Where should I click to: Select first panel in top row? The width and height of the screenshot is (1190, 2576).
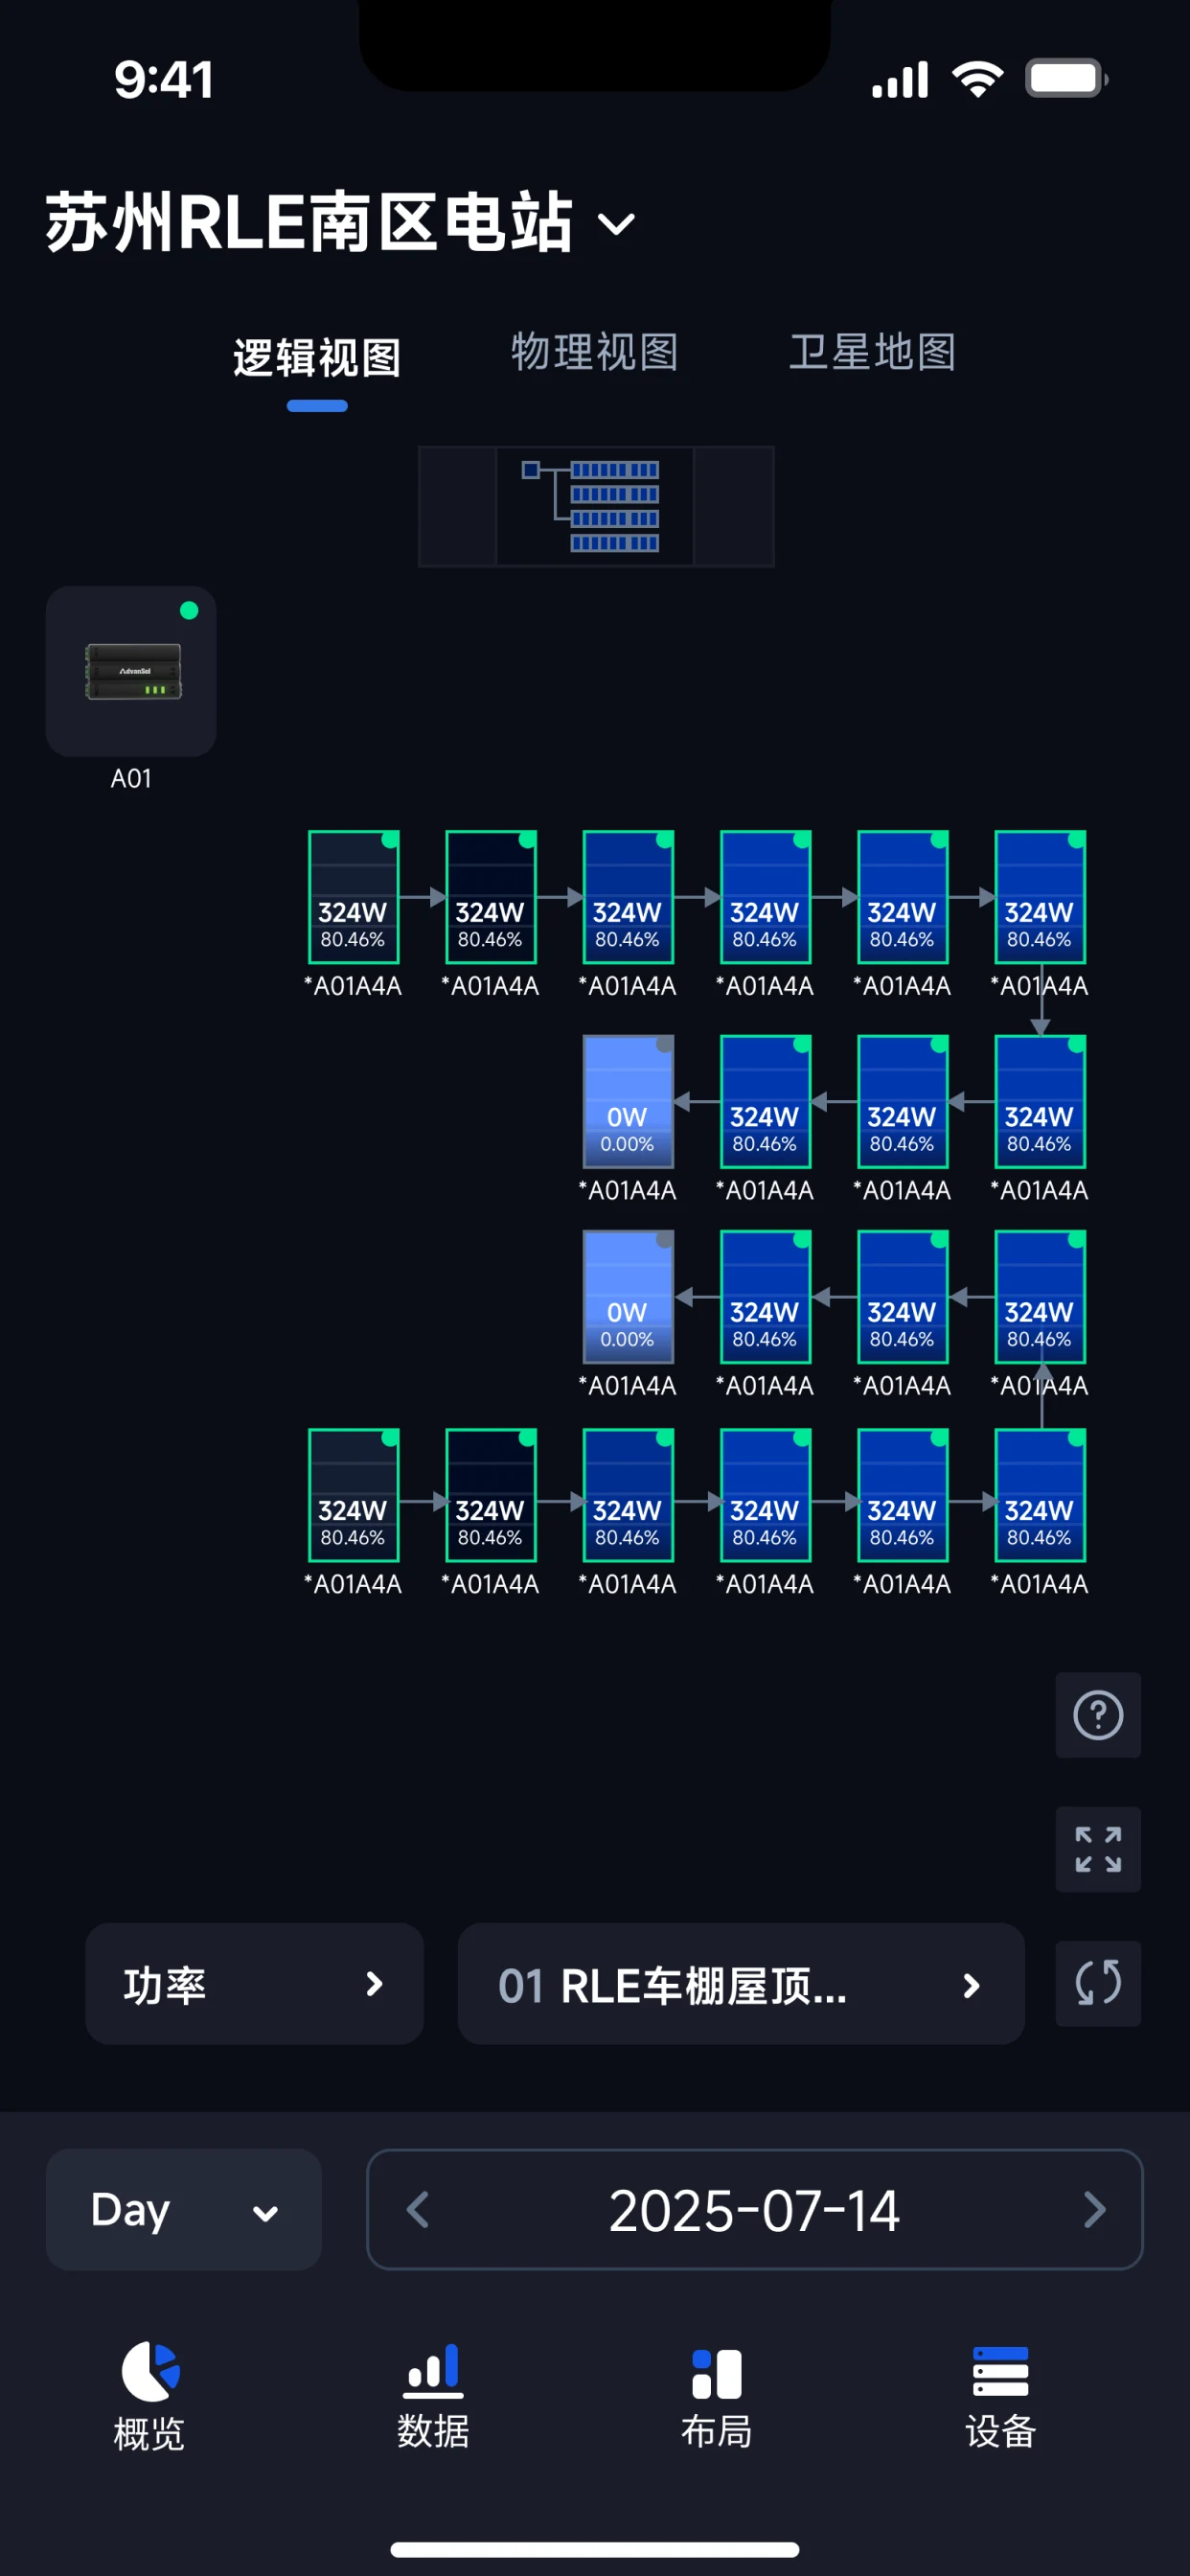354,897
